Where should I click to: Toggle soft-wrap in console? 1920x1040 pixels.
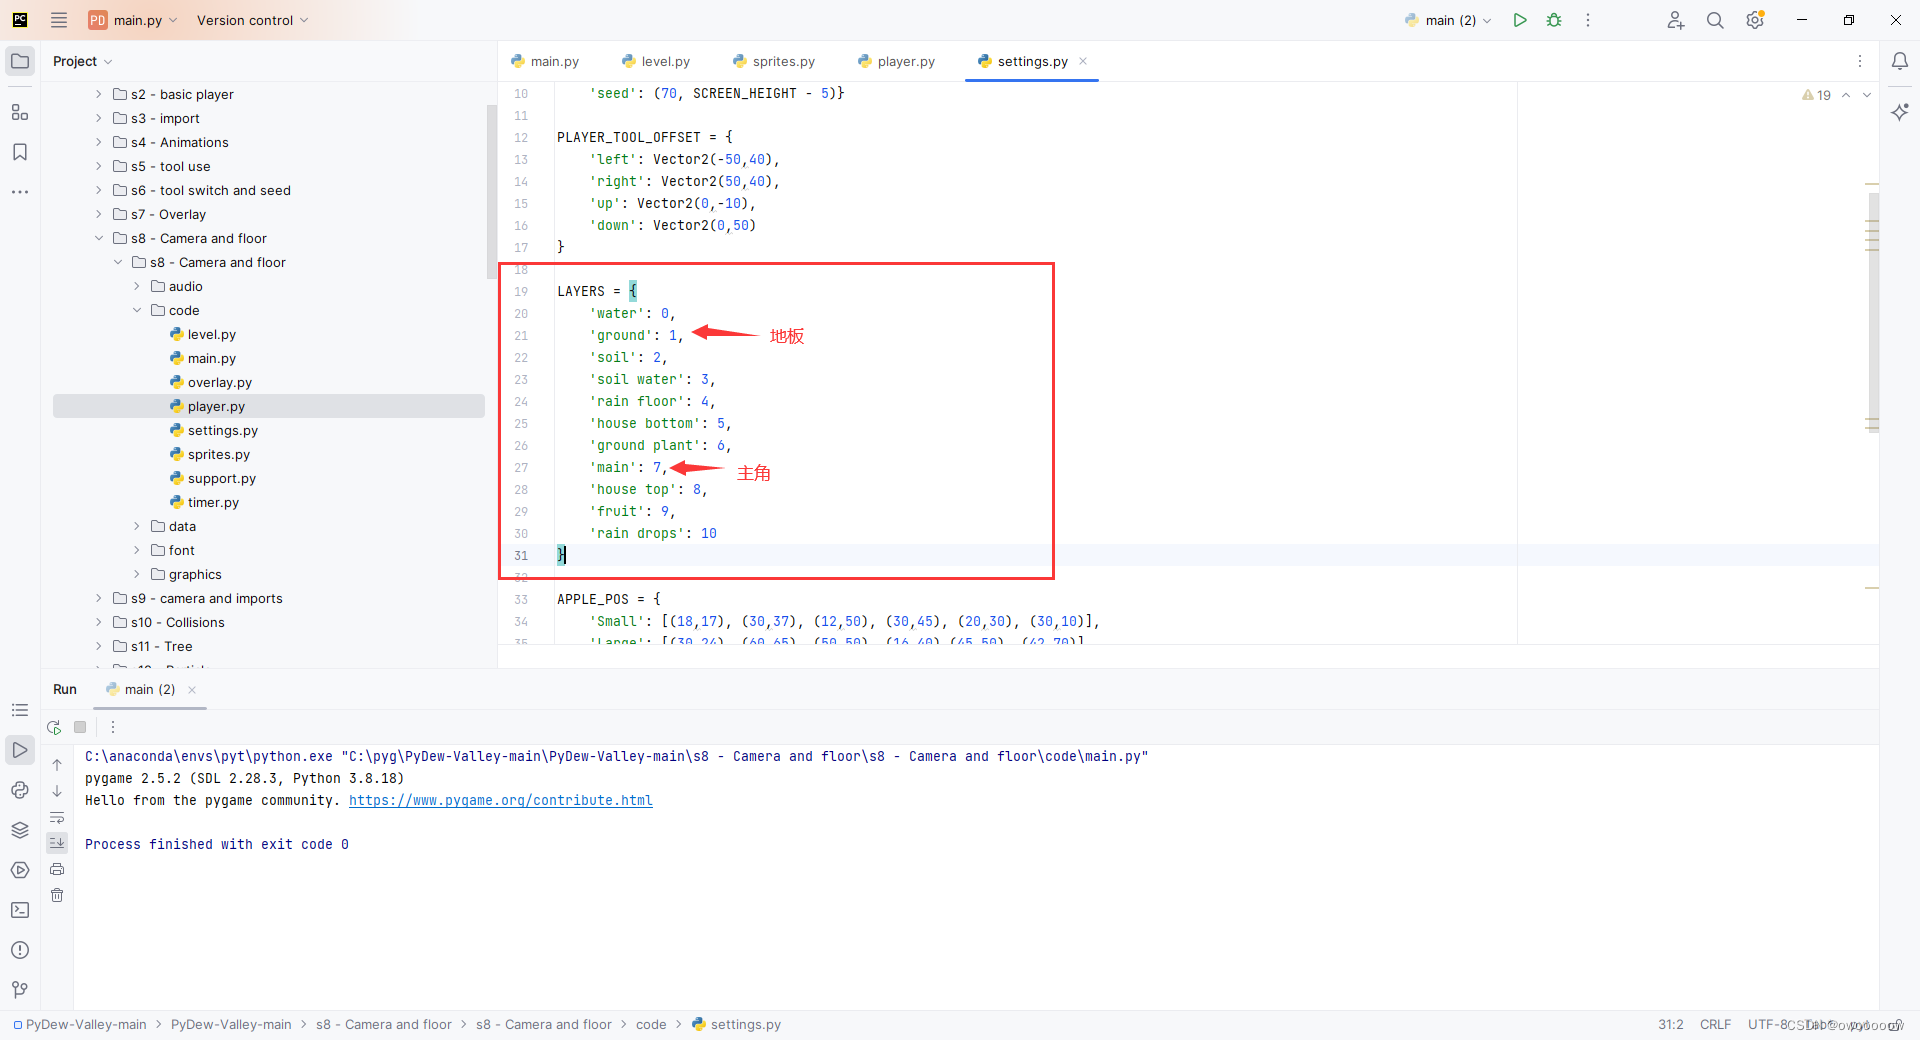point(57,817)
